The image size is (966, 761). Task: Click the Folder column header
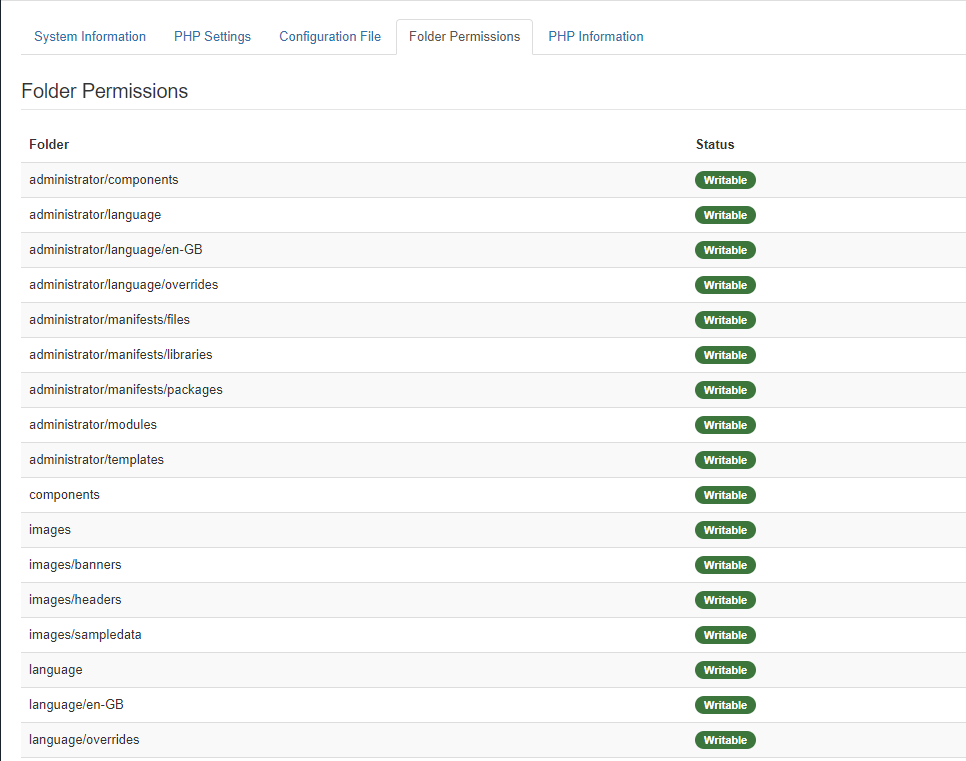point(49,145)
